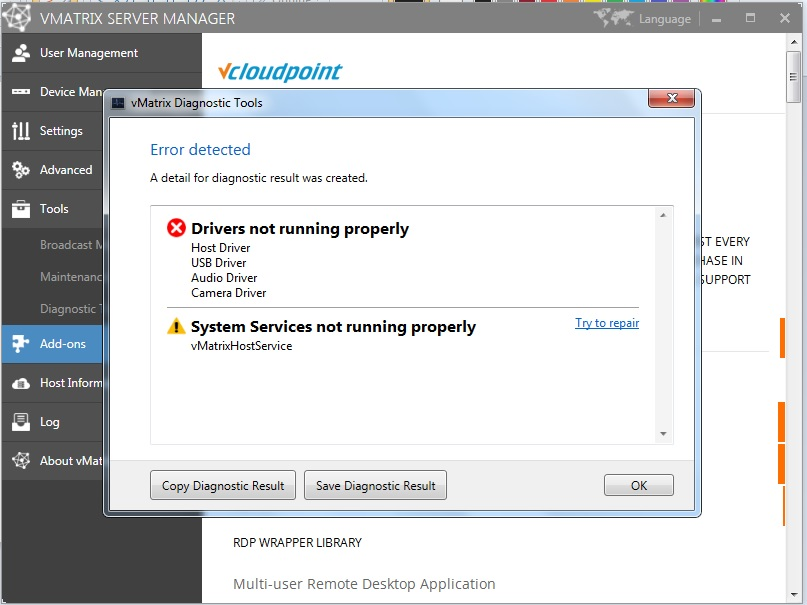The height and width of the screenshot is (605, 807).
Task: Open the Settings sliders icon
Action: click(x=21, y=131)
